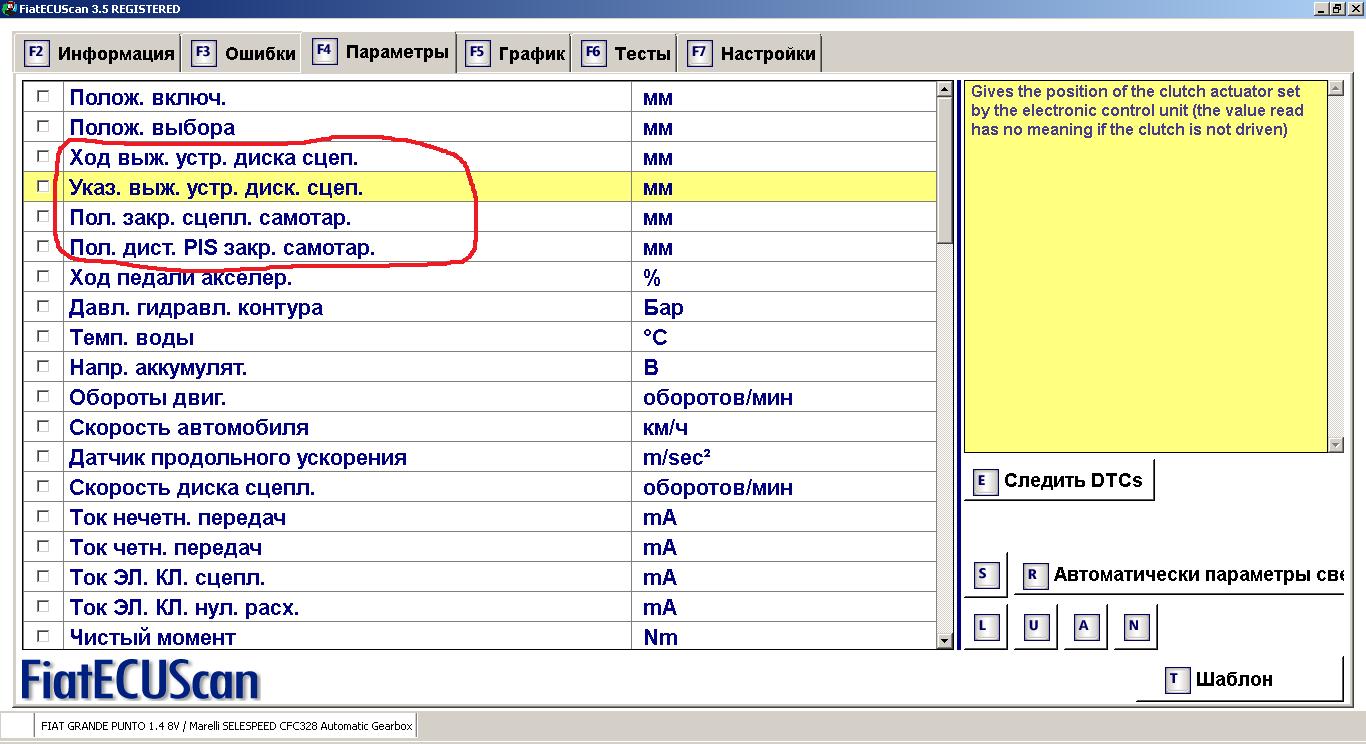Click the A shortcut button
Image resolution: width=1366 pixels, height=744 pixels.
tap(1084, 627)
